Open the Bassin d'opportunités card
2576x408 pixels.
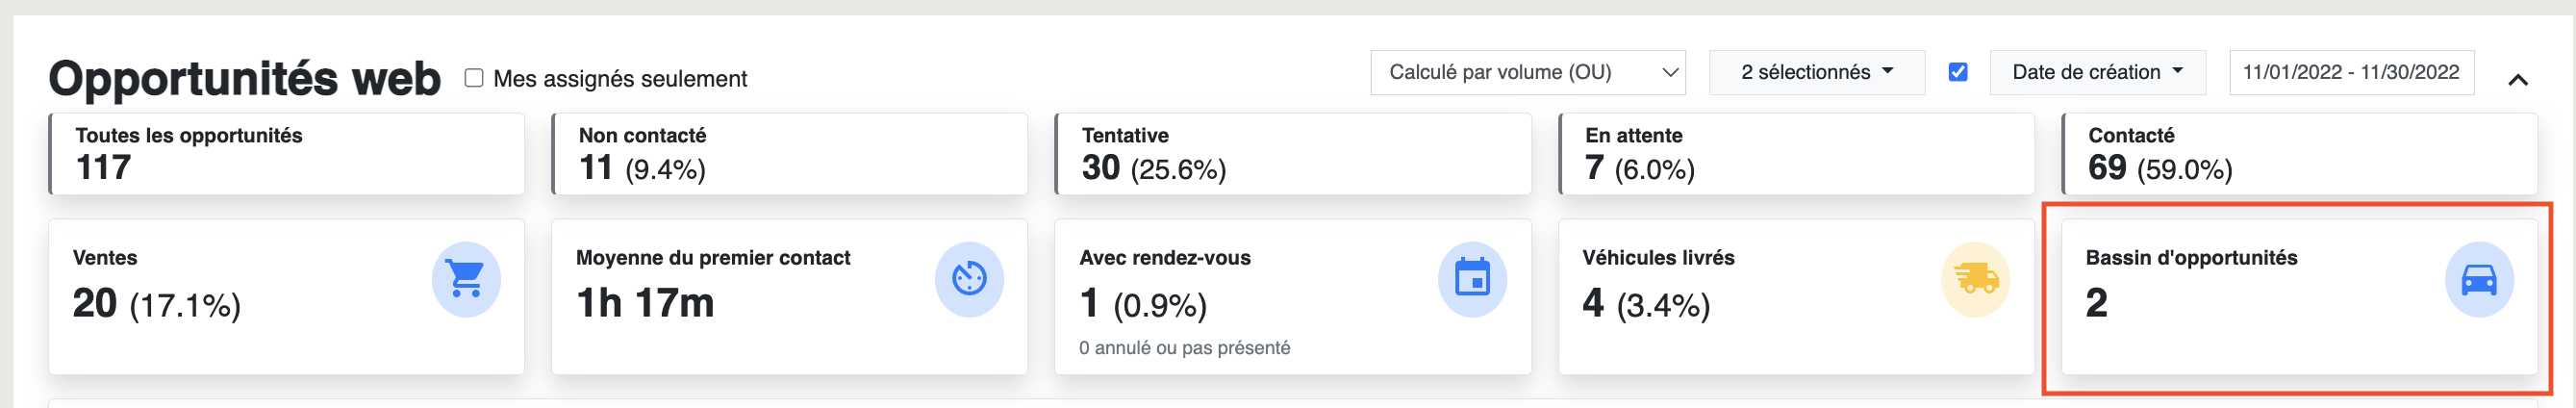(2300, 297)
